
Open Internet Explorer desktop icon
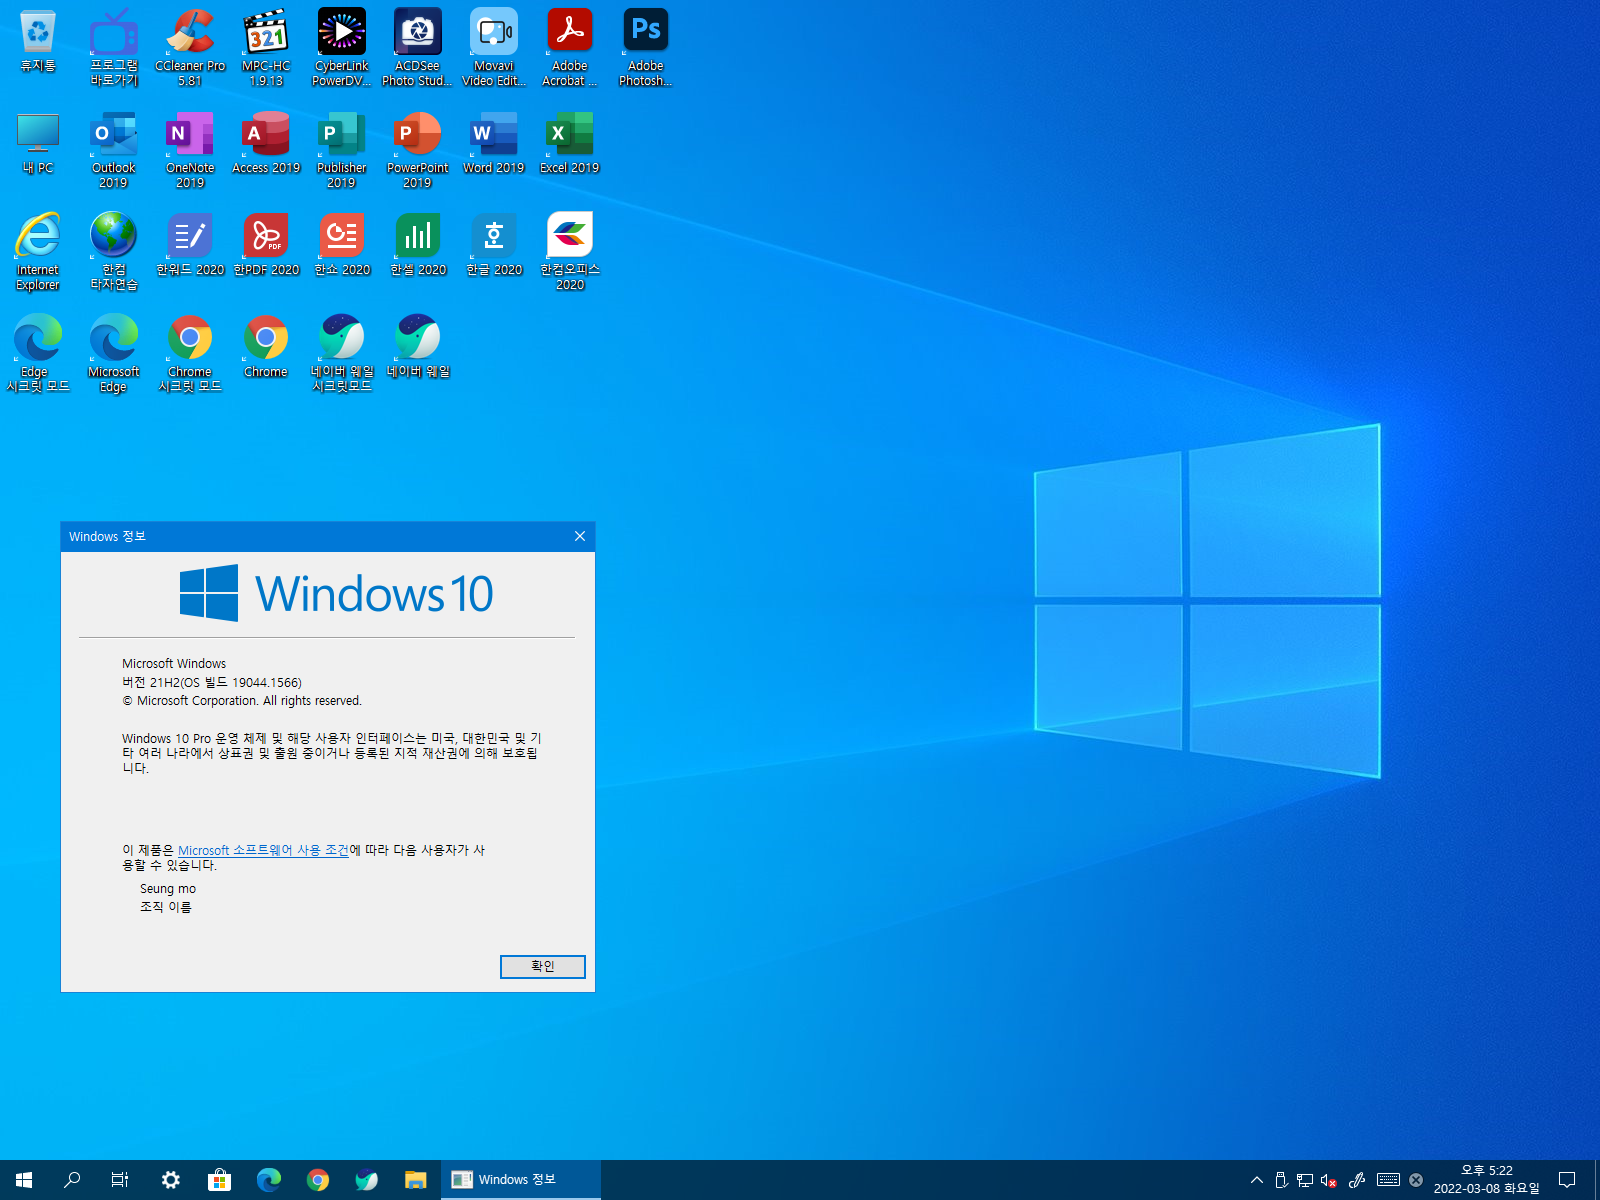point(38,251)
